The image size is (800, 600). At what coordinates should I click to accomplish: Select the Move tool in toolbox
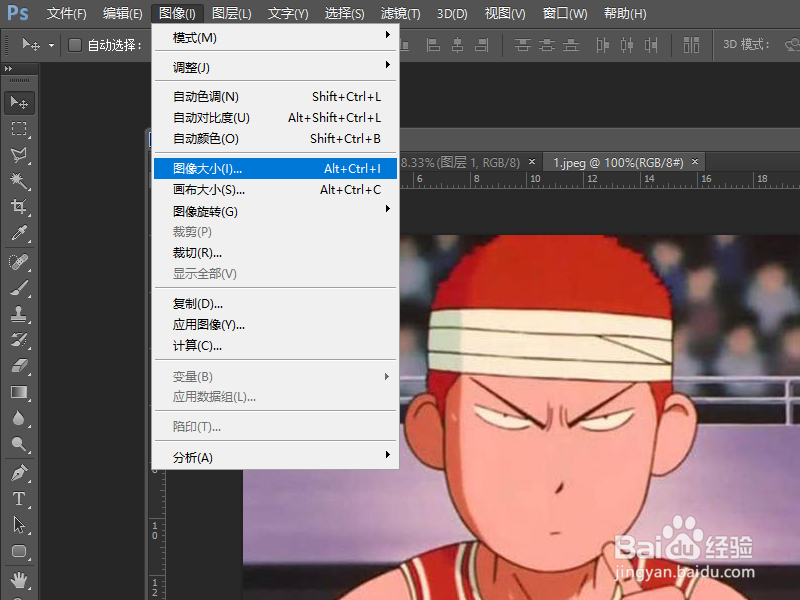pyautogui.click(x=19, y=103)
